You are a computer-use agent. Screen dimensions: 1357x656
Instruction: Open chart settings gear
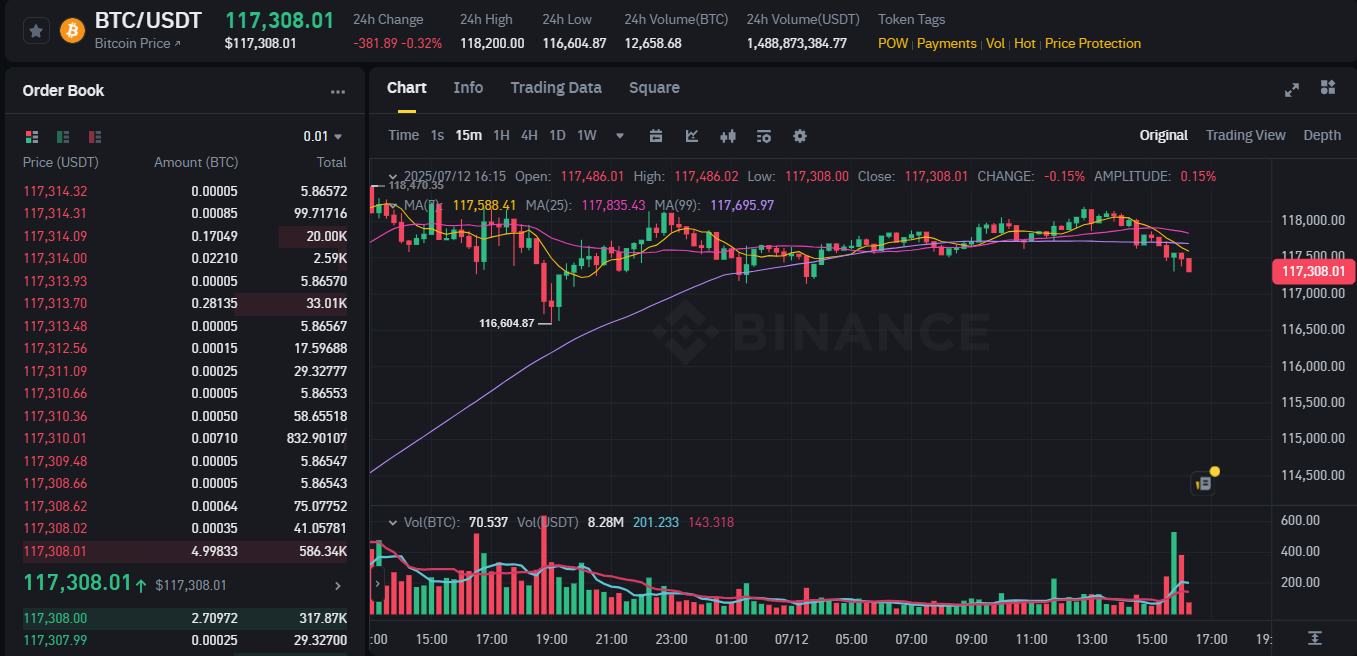coord(800,136)
